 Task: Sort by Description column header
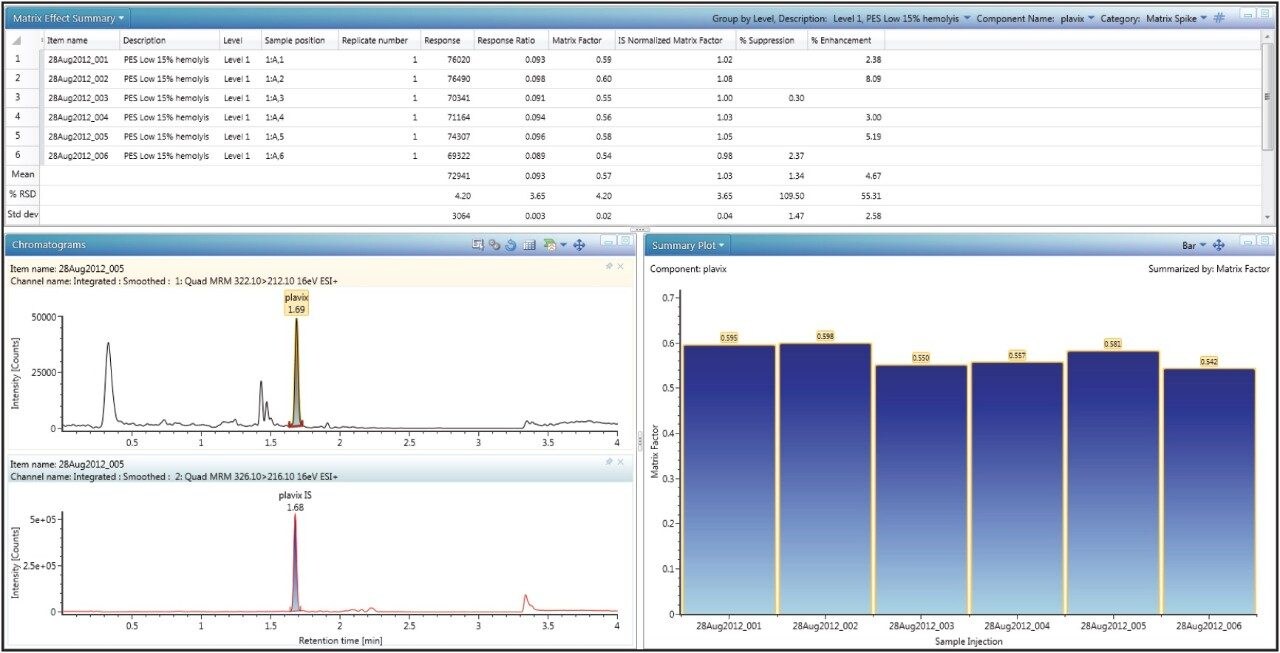169,41
